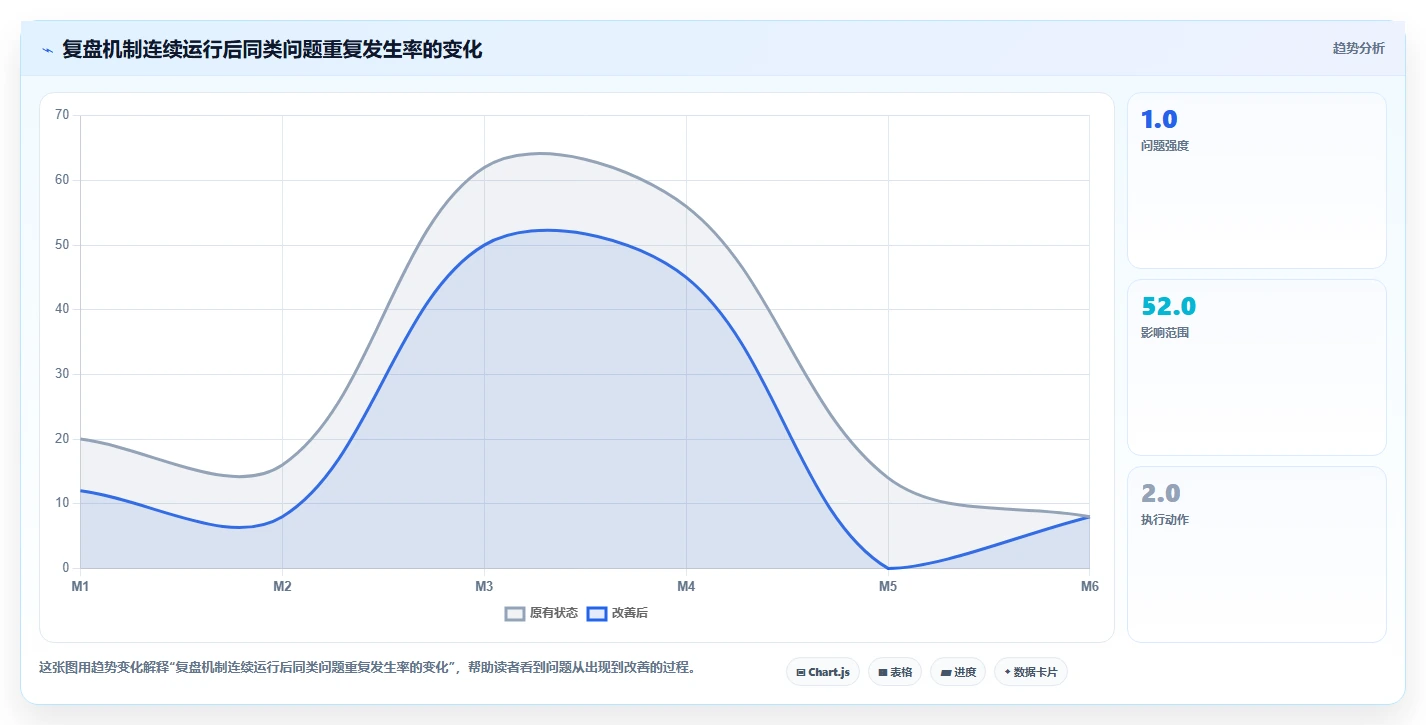Image resolution: width=1426 pixels, height=725 pixels.
Task: Click the 50 y-axis tick label
Action: [x=62, y=245]
